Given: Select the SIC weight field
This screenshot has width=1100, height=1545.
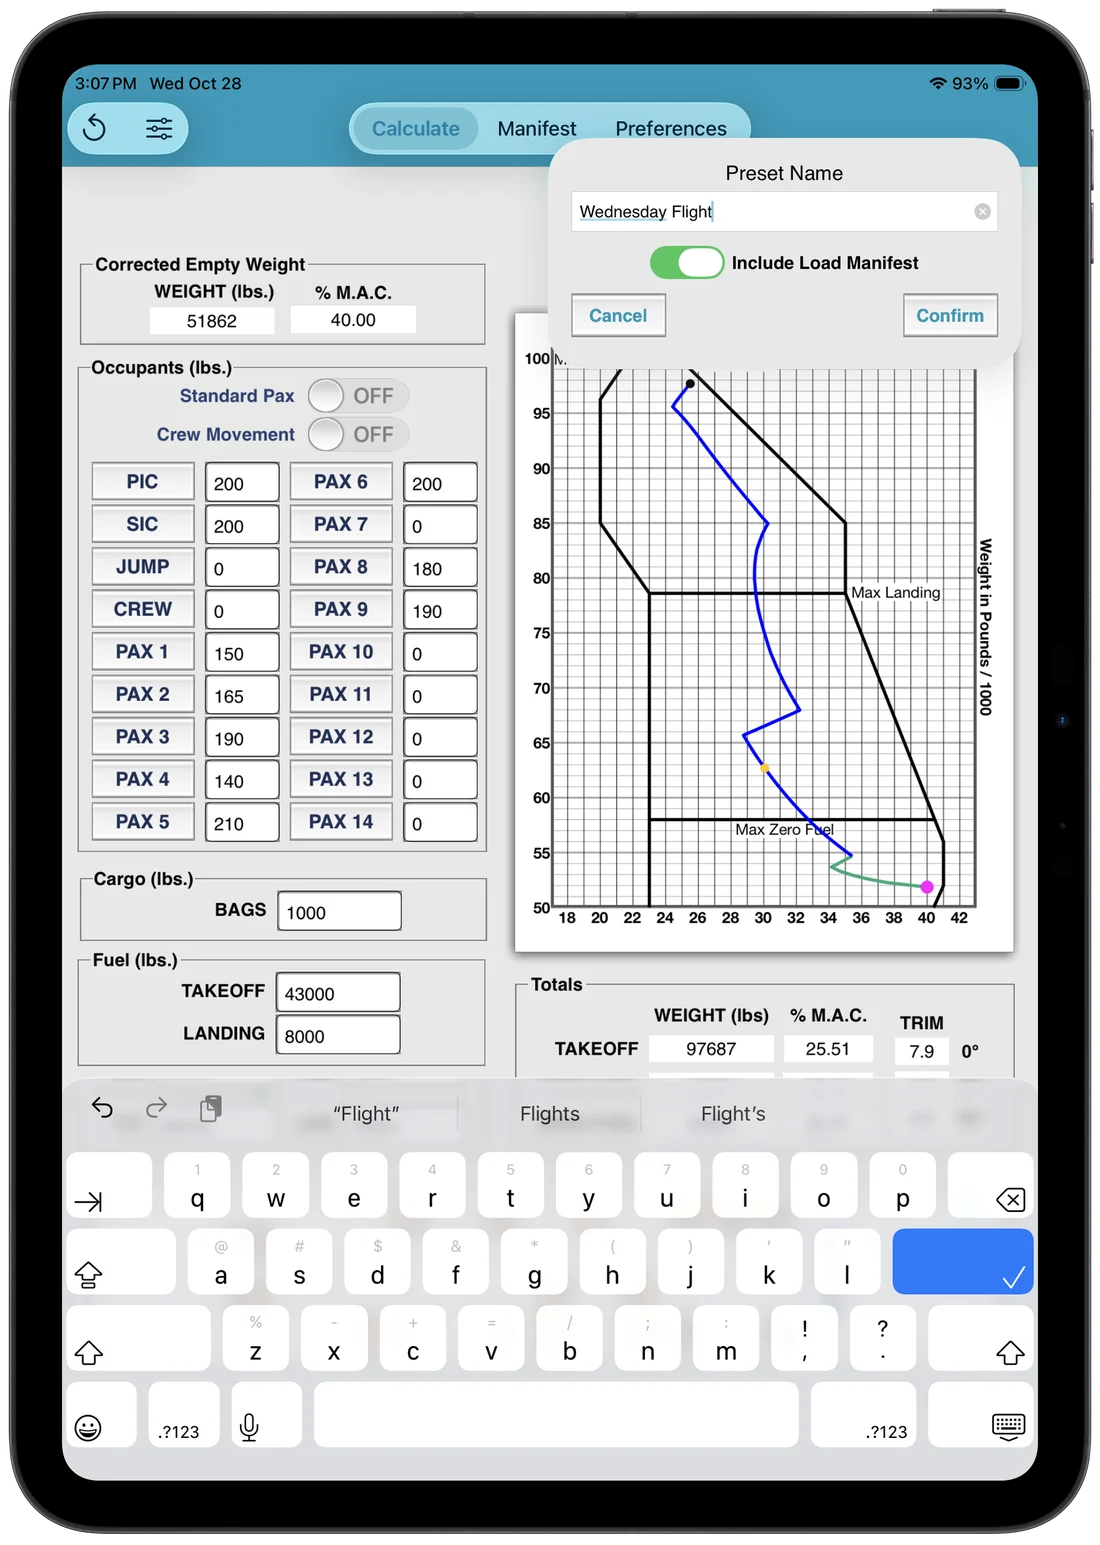Looking at the screenshot, I should tap(242, 525).
